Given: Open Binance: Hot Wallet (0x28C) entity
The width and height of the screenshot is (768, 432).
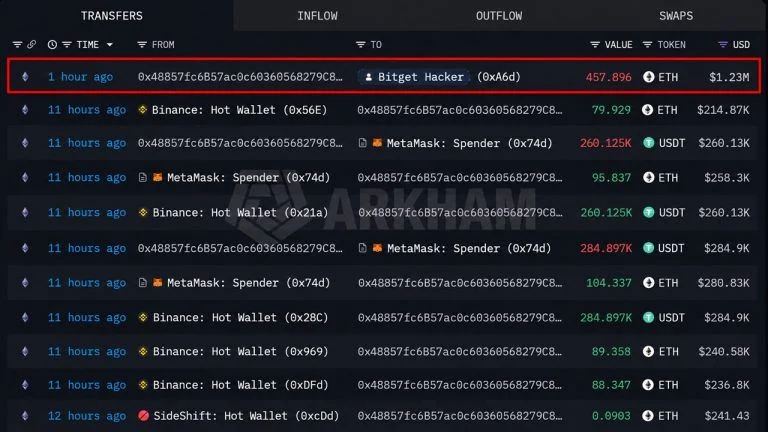Looking at the screenshot, I should coord(240,317).
